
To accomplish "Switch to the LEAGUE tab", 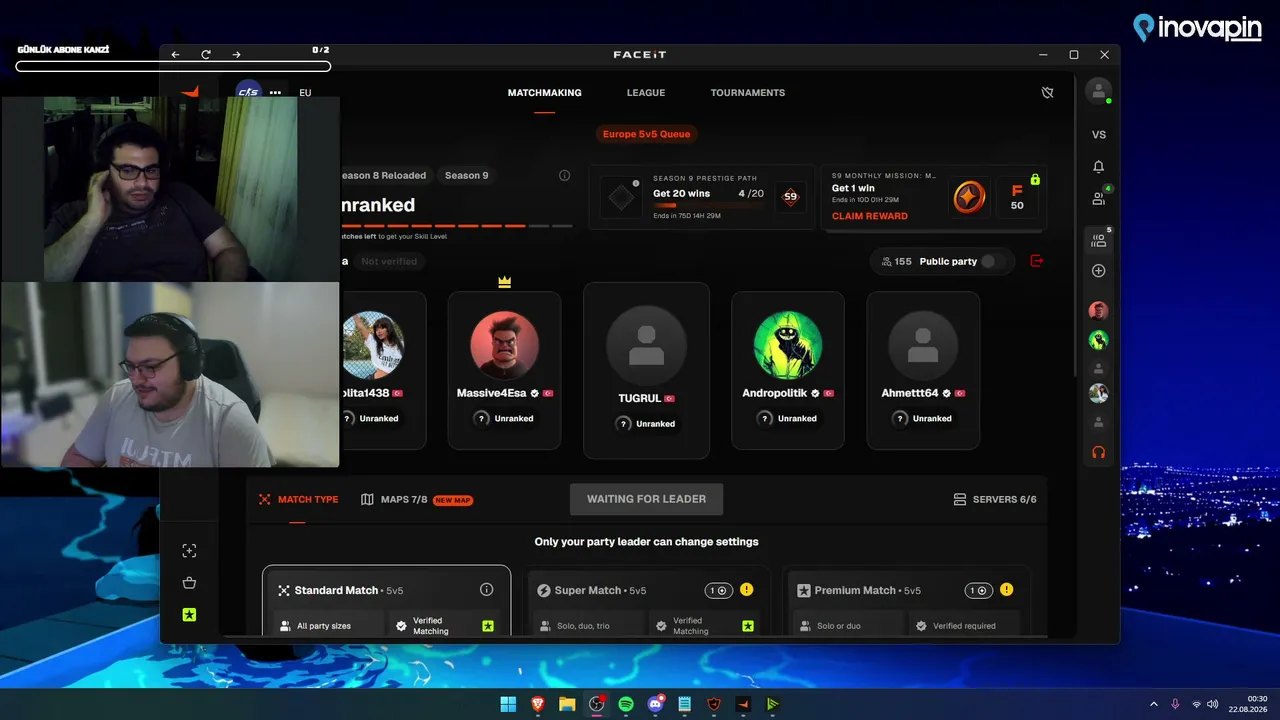I will coord(646,93).
